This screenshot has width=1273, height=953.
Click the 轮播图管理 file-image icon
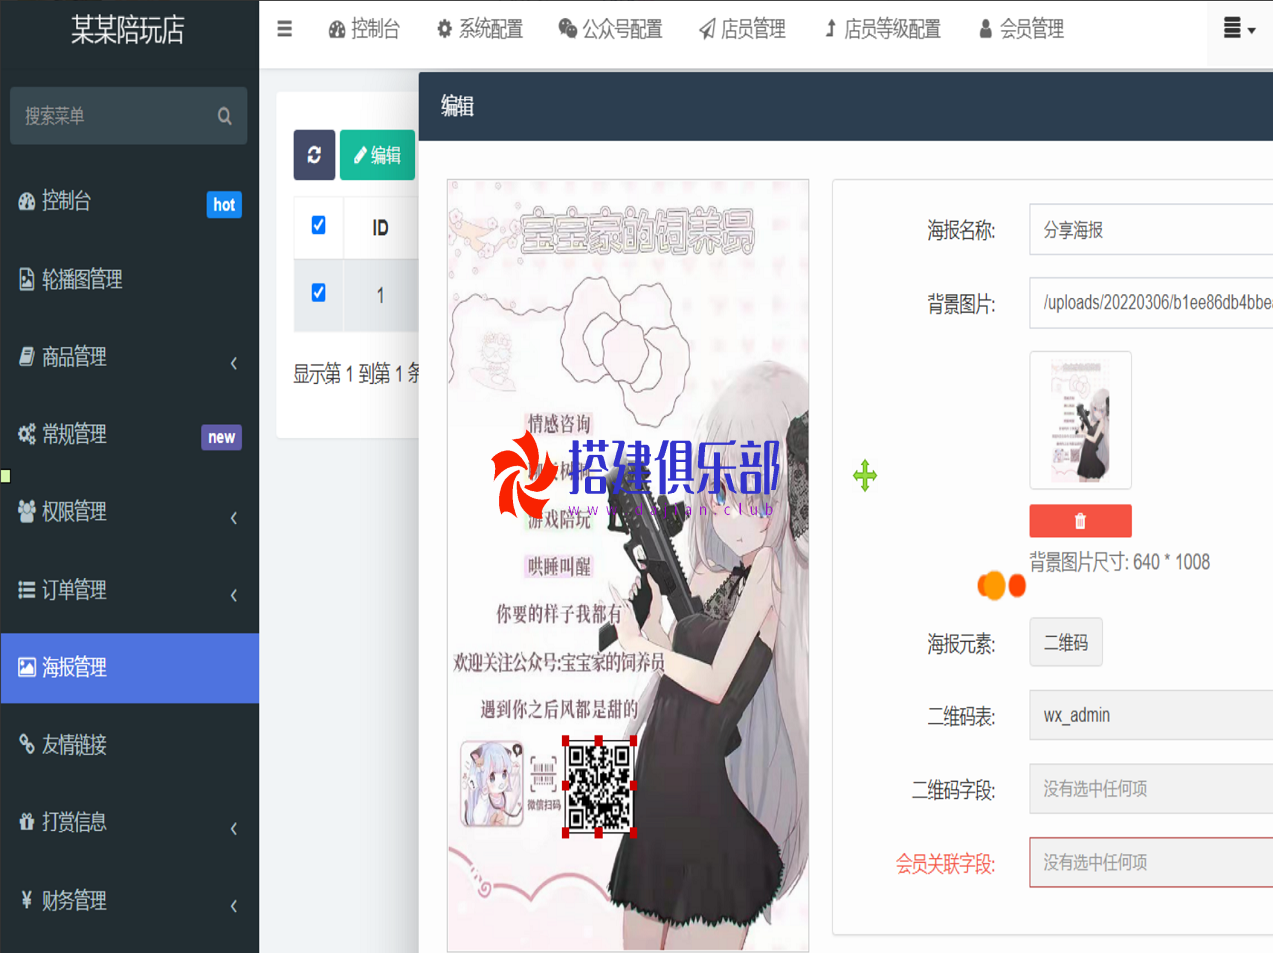27,279
